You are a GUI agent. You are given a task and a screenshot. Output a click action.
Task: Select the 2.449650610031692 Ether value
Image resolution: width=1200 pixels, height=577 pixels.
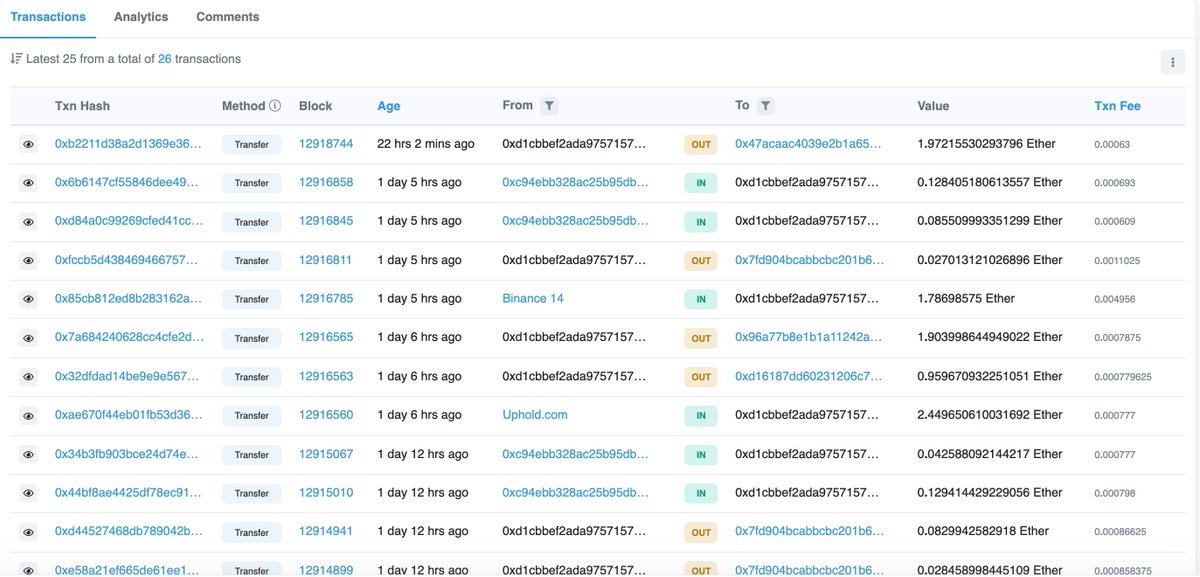point(990,415)
